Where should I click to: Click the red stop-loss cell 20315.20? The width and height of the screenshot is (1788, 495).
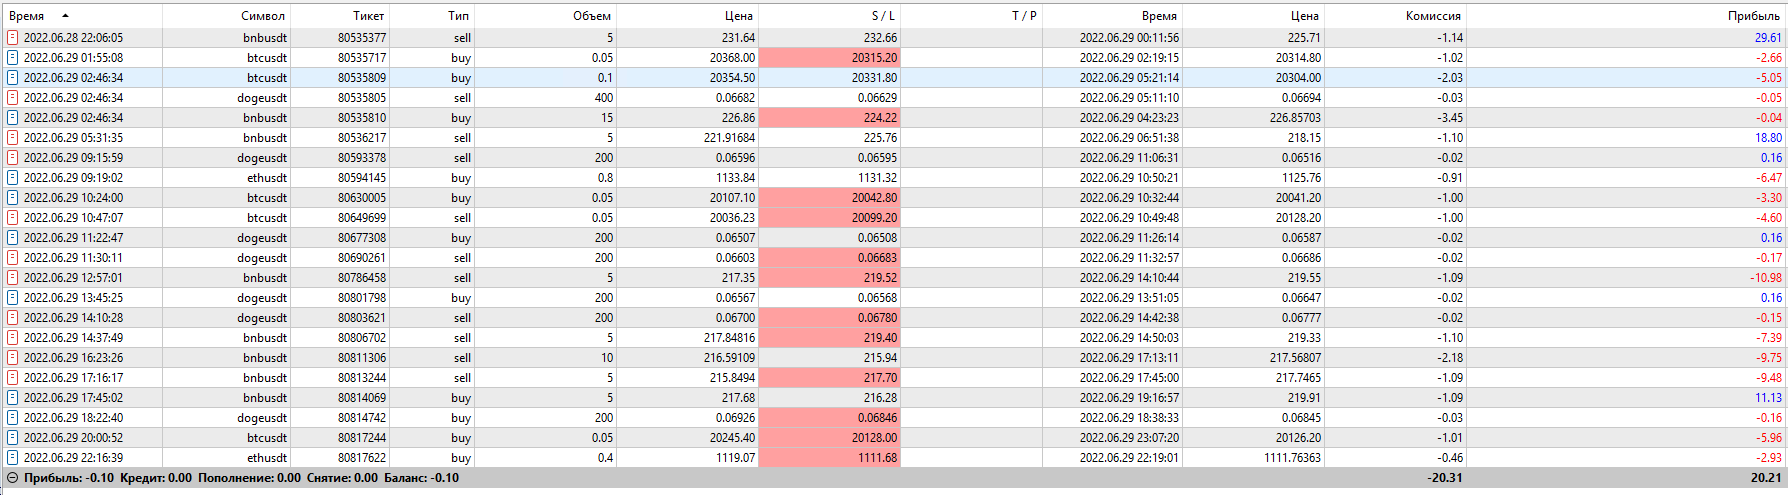(x=874, y=58)
